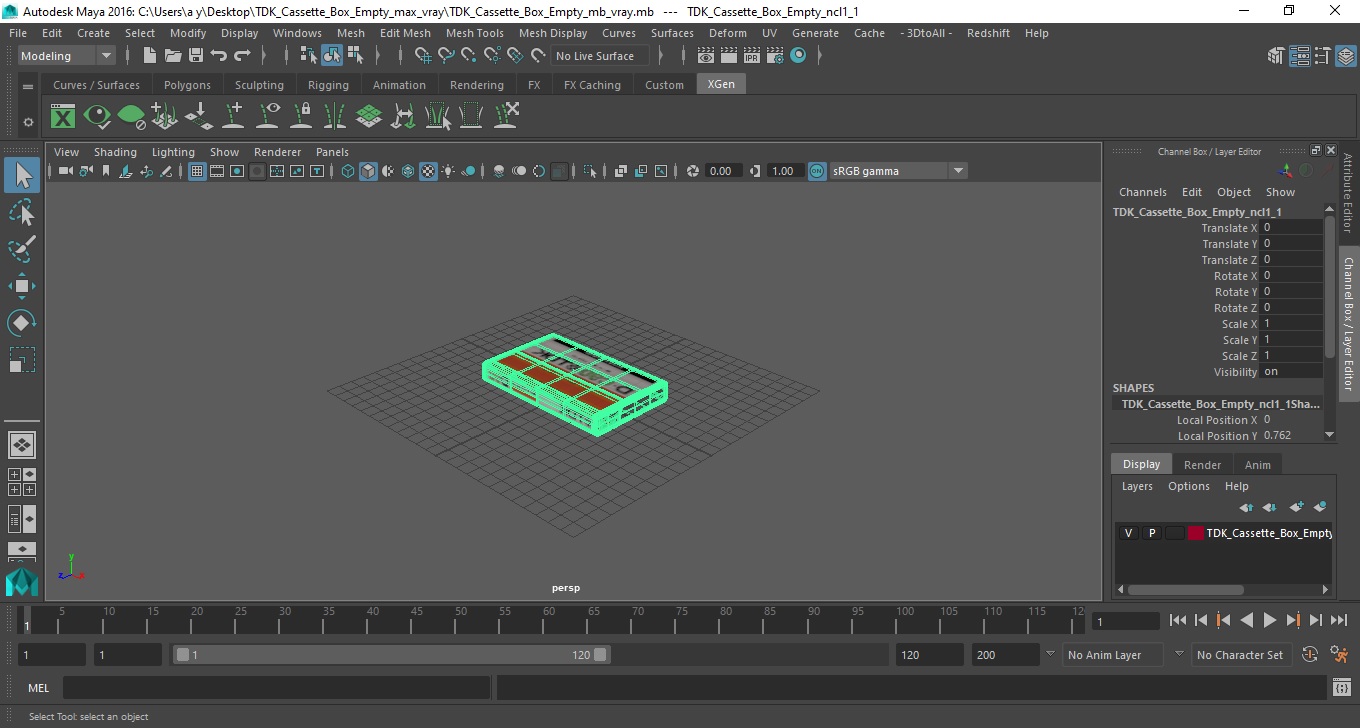Open the XGen window shelf icon
Image resolution: width=1360 pixels, height=728 pixels.
tap(63, 116)
